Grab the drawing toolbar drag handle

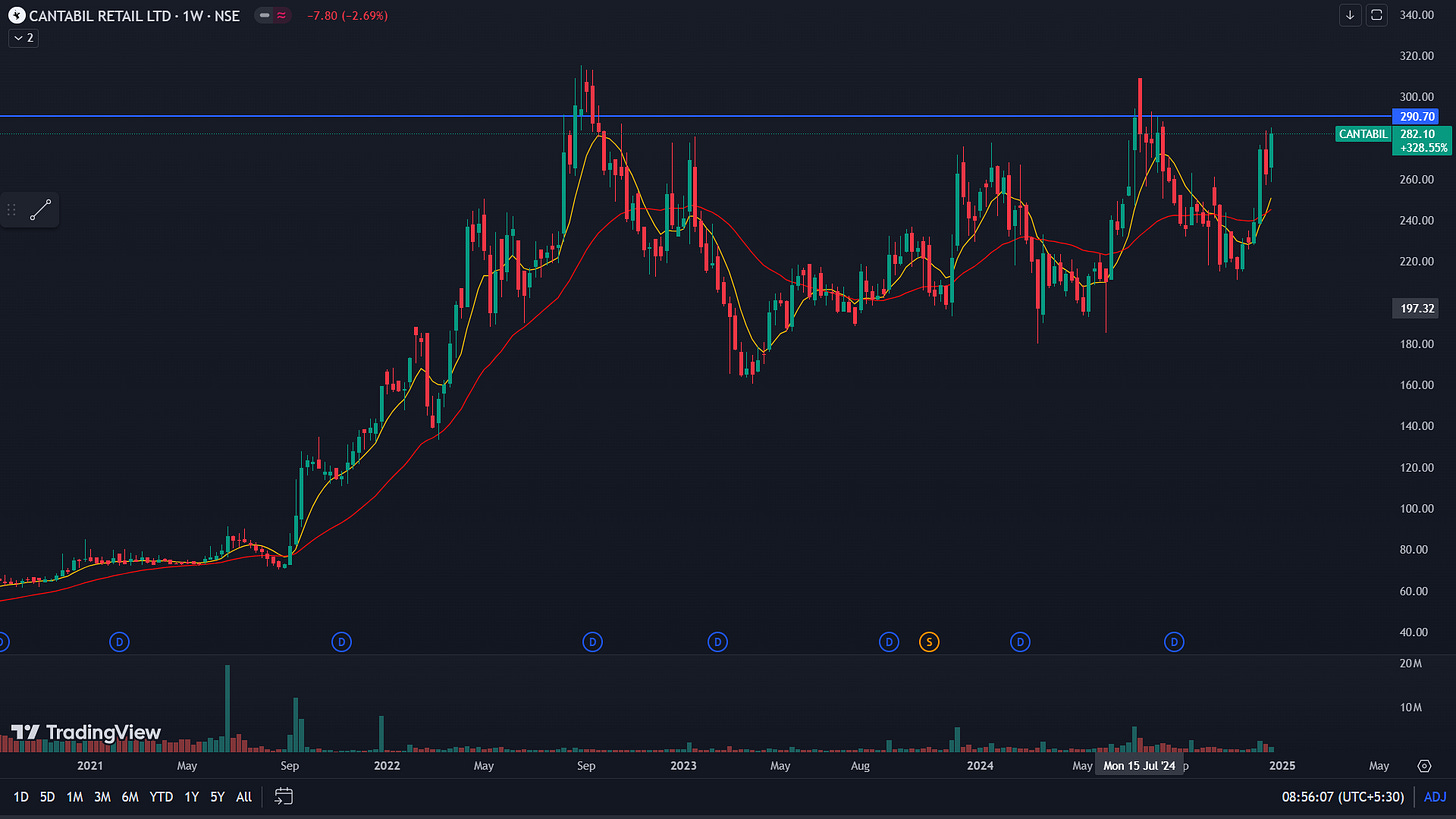(12, 210)
